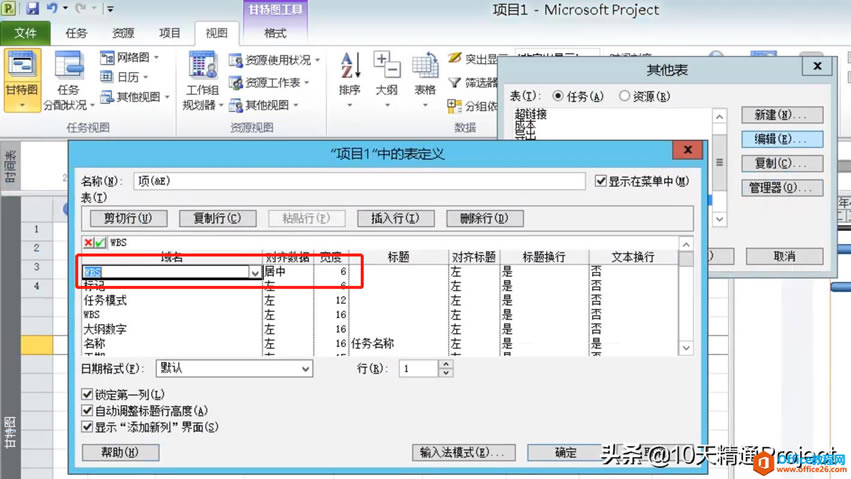Click scroll-up arrow in 其他表 list
This screenshot has height=479, width=851.
point(719,116)
